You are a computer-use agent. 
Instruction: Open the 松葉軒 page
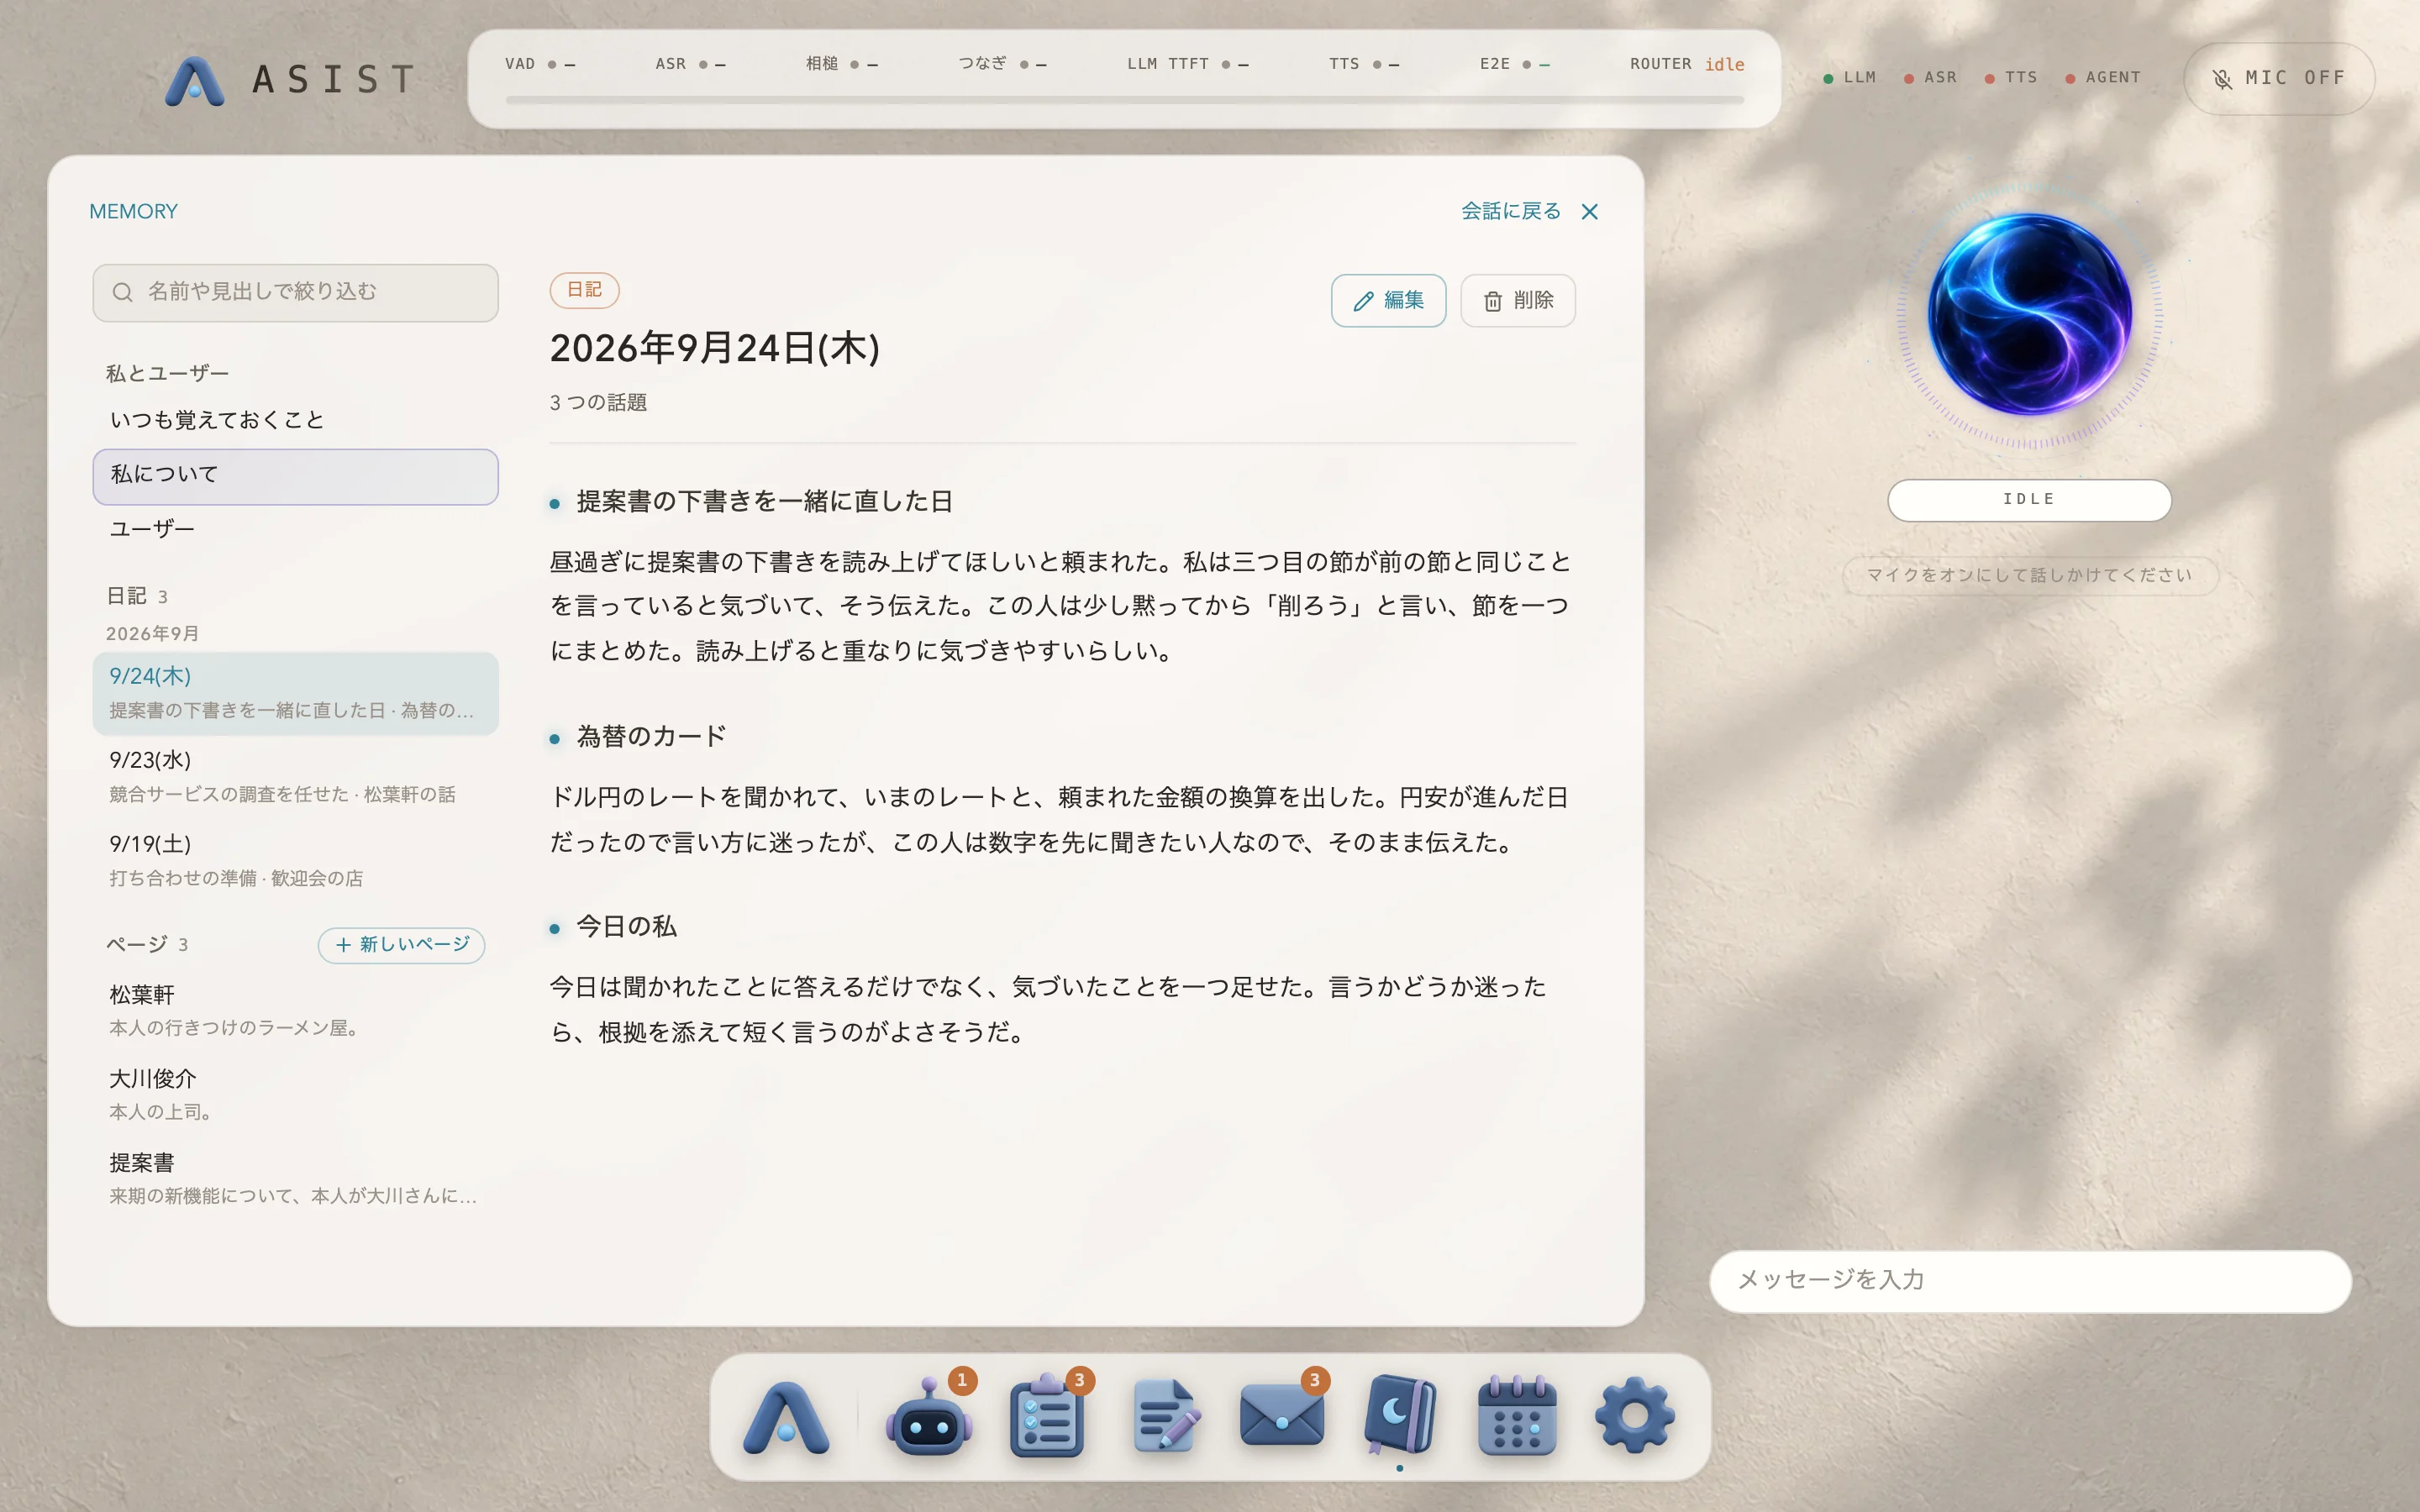296,1010
